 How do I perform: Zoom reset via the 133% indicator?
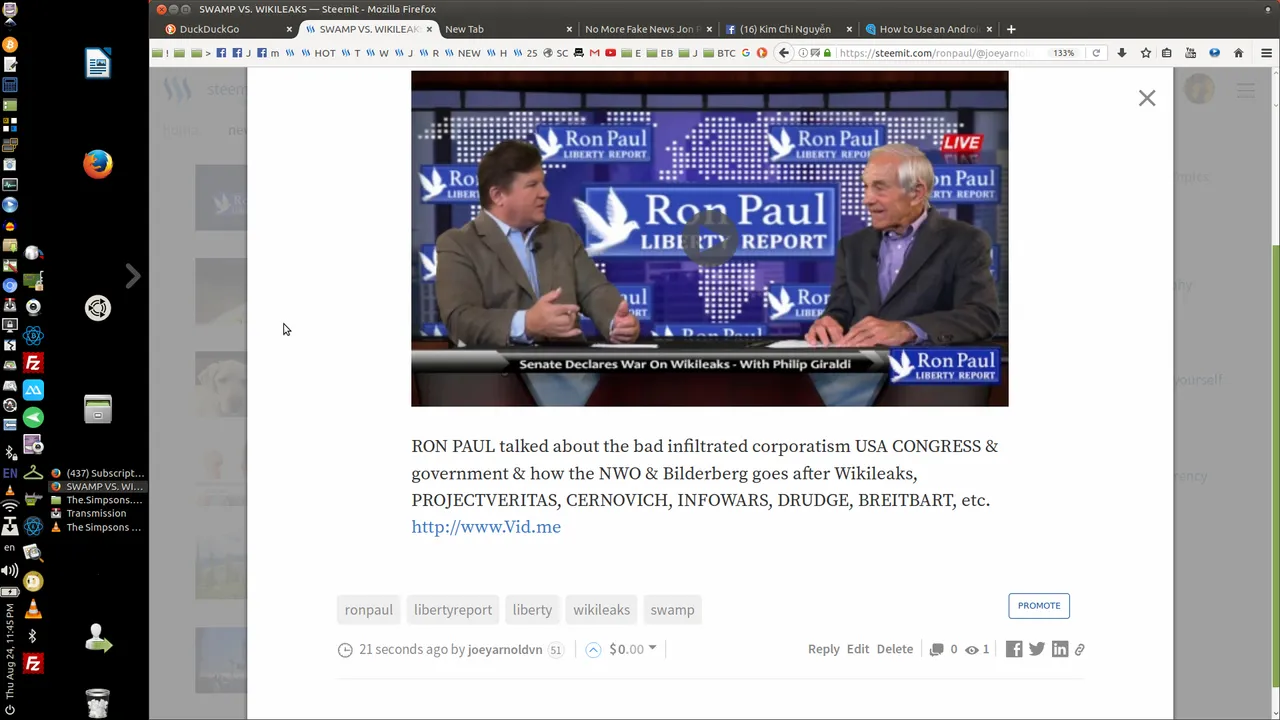[x=1063, y=53]
